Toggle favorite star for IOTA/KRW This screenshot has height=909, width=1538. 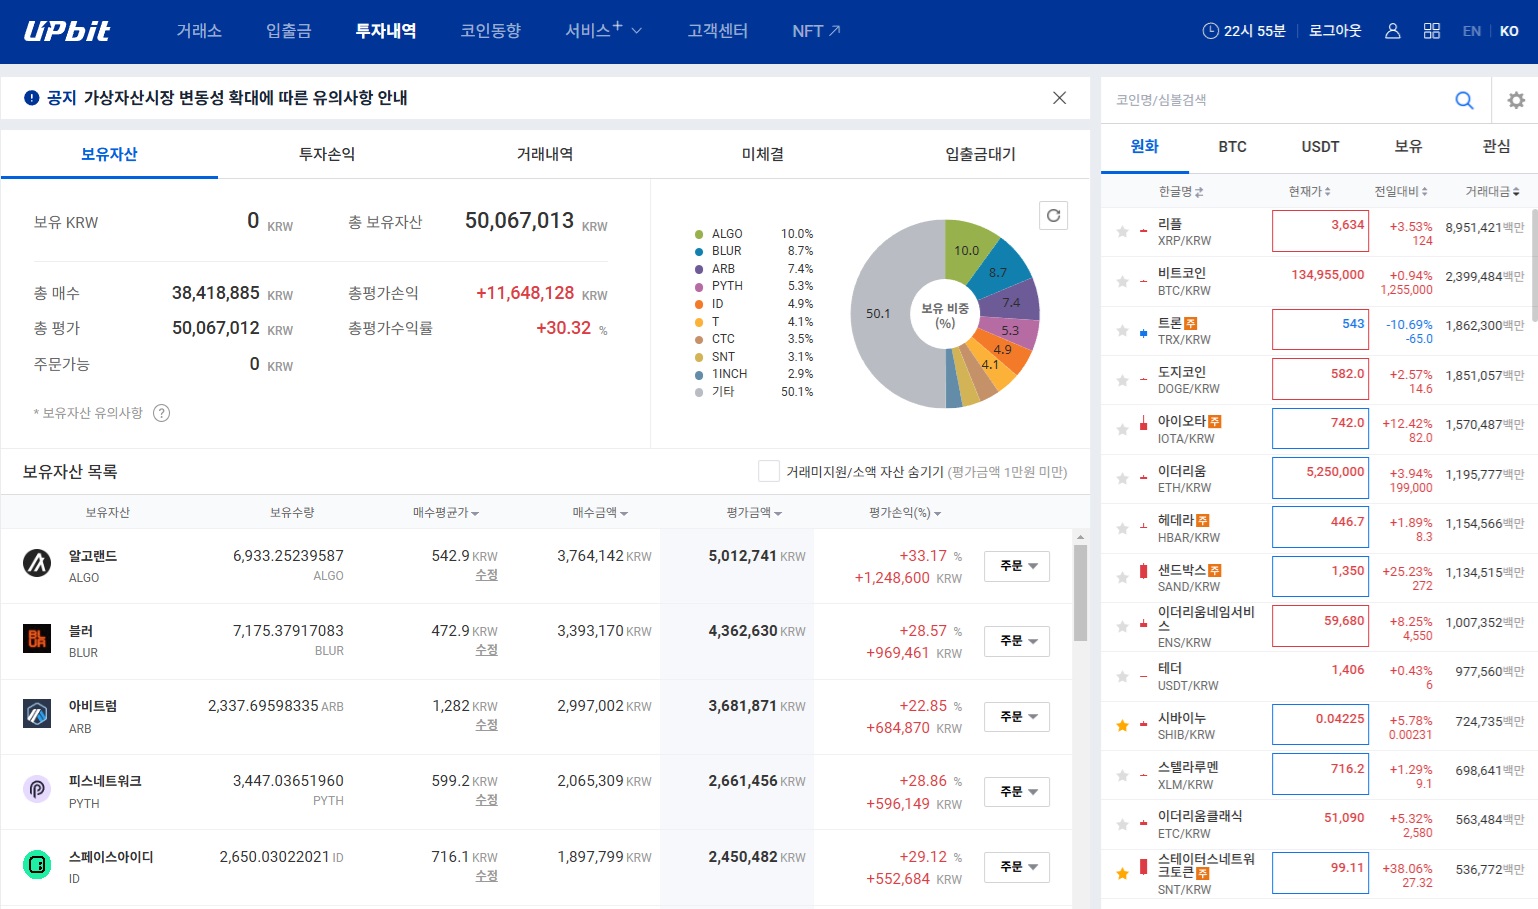pyautogui.click(x=1122, y=430)
